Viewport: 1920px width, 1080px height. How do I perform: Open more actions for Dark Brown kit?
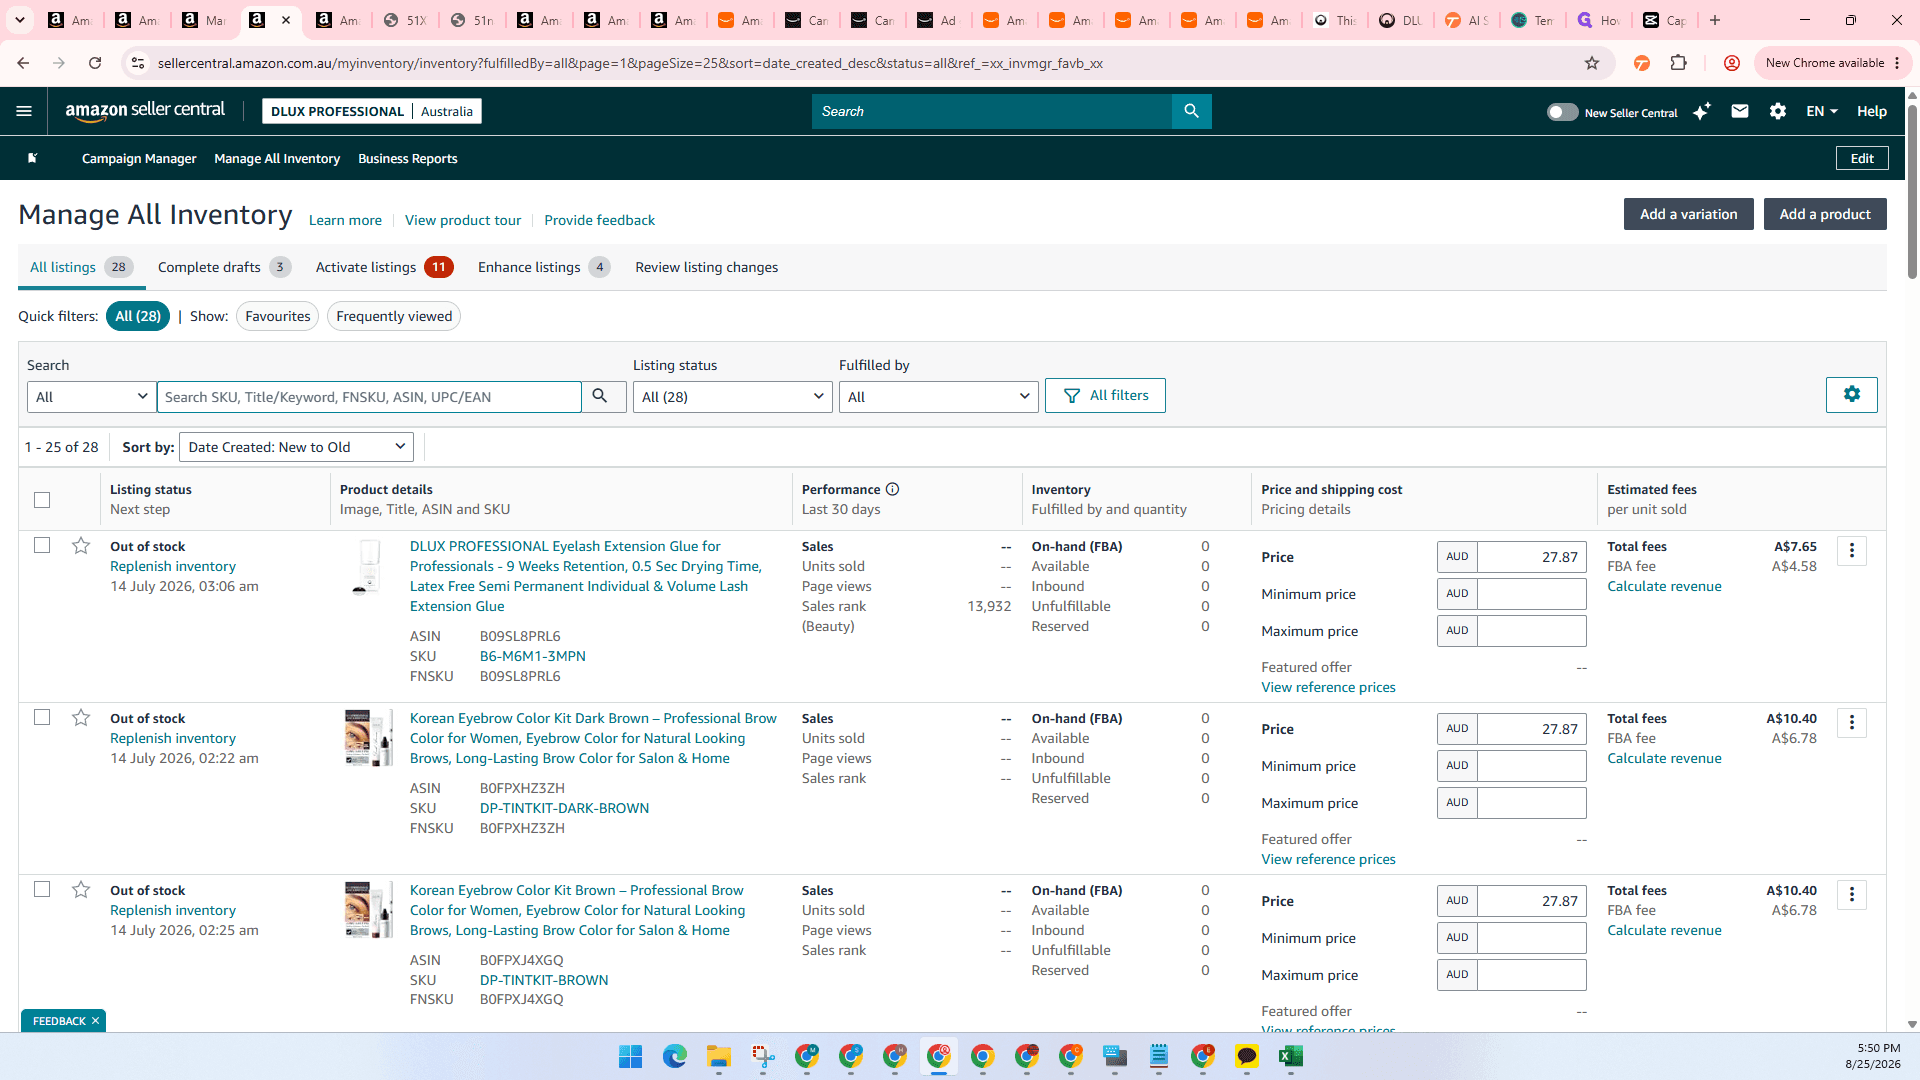point(1851,722)
